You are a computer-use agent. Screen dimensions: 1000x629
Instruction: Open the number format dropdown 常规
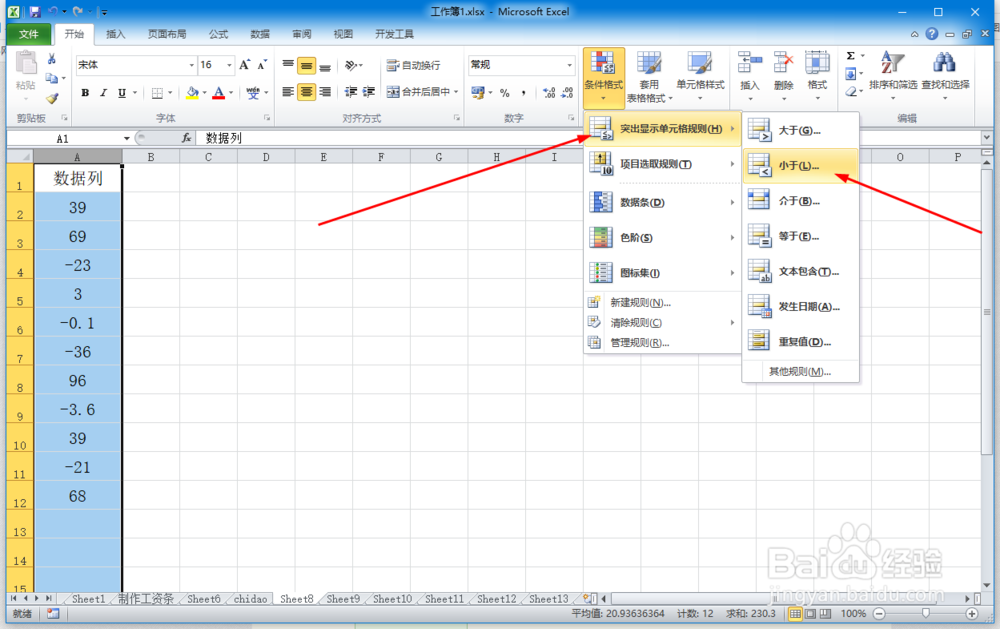point(570,65)
